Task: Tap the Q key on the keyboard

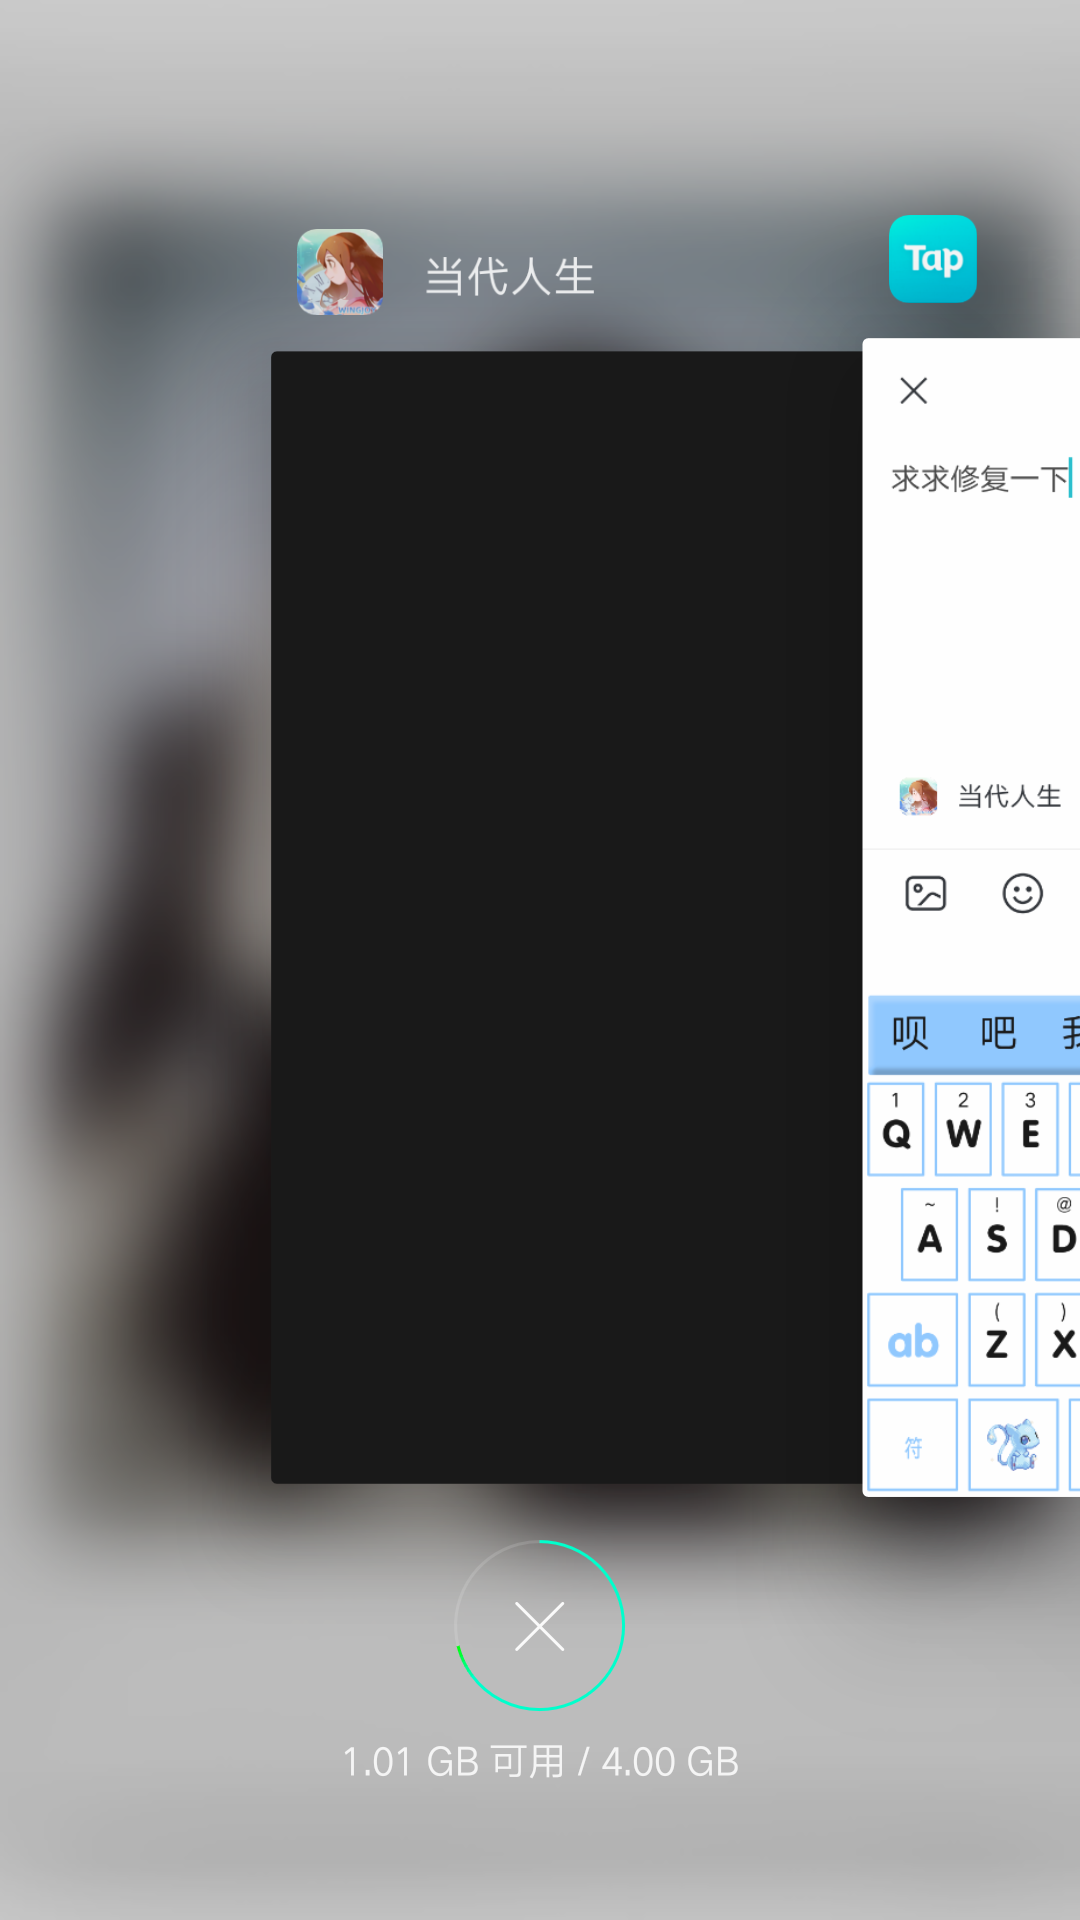Action: (x=896, y=1129)
